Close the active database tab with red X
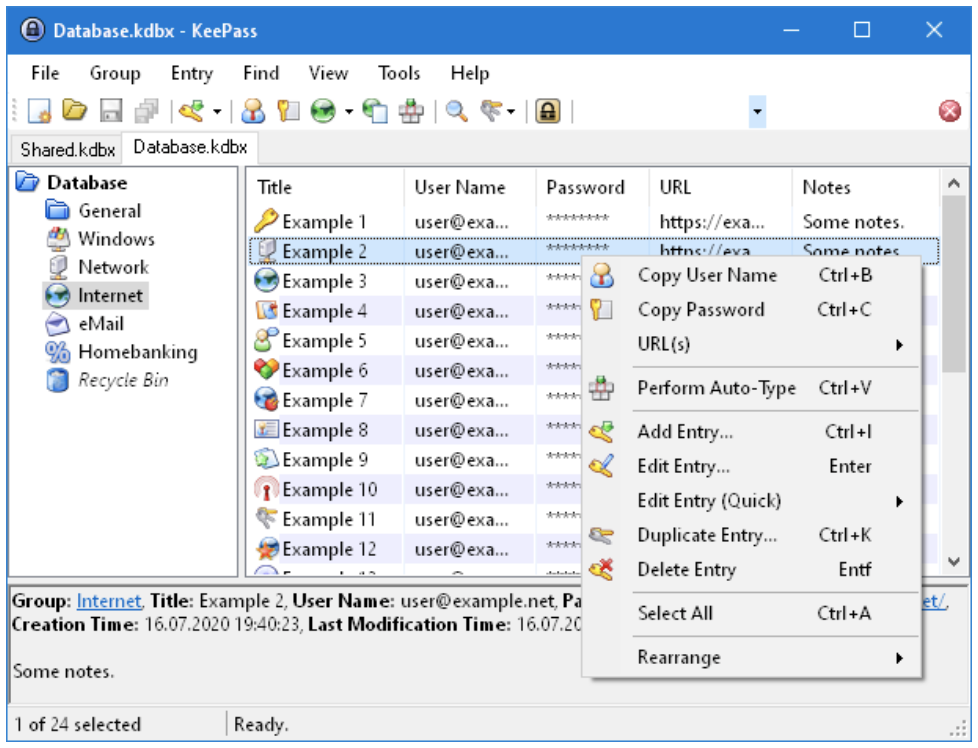The width and height of the screenshot is (978, 748). [x=950, y=111]
